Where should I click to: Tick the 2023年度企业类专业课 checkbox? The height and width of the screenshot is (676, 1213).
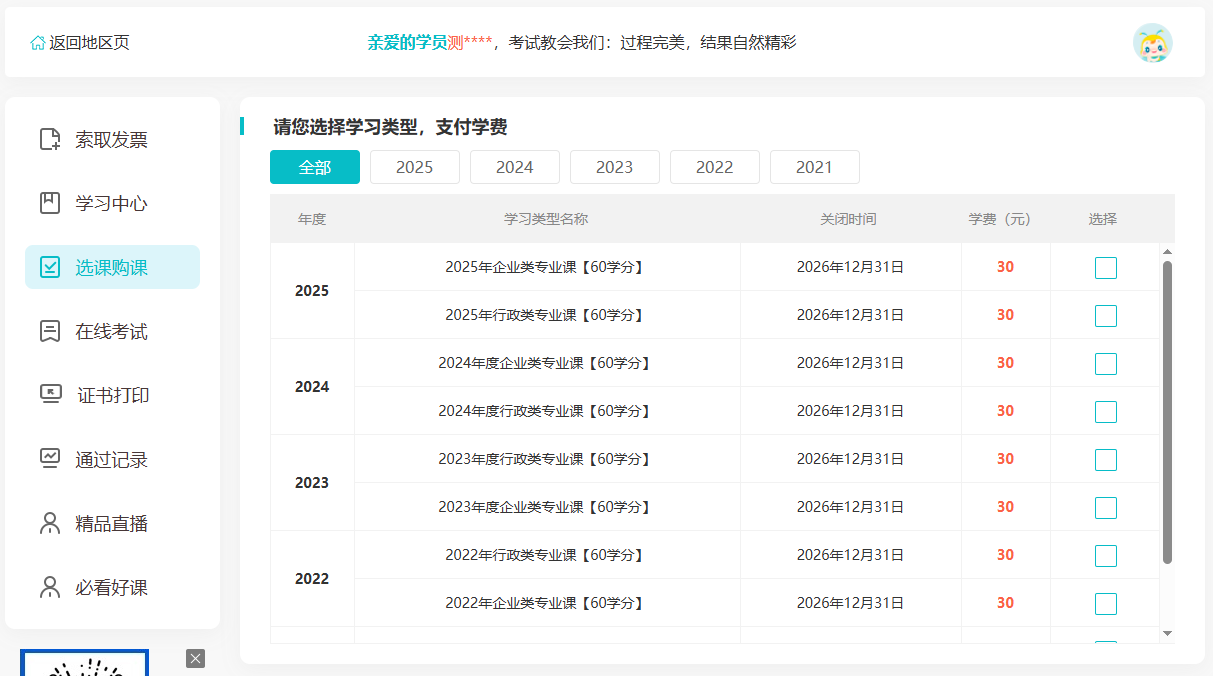[x=1106, y=508]
